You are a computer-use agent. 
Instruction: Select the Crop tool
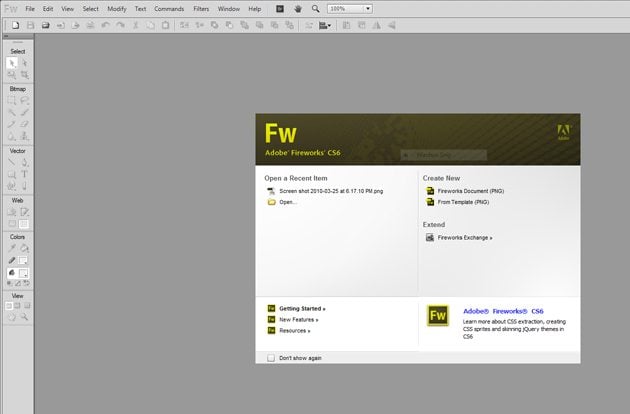coord(25,74)
